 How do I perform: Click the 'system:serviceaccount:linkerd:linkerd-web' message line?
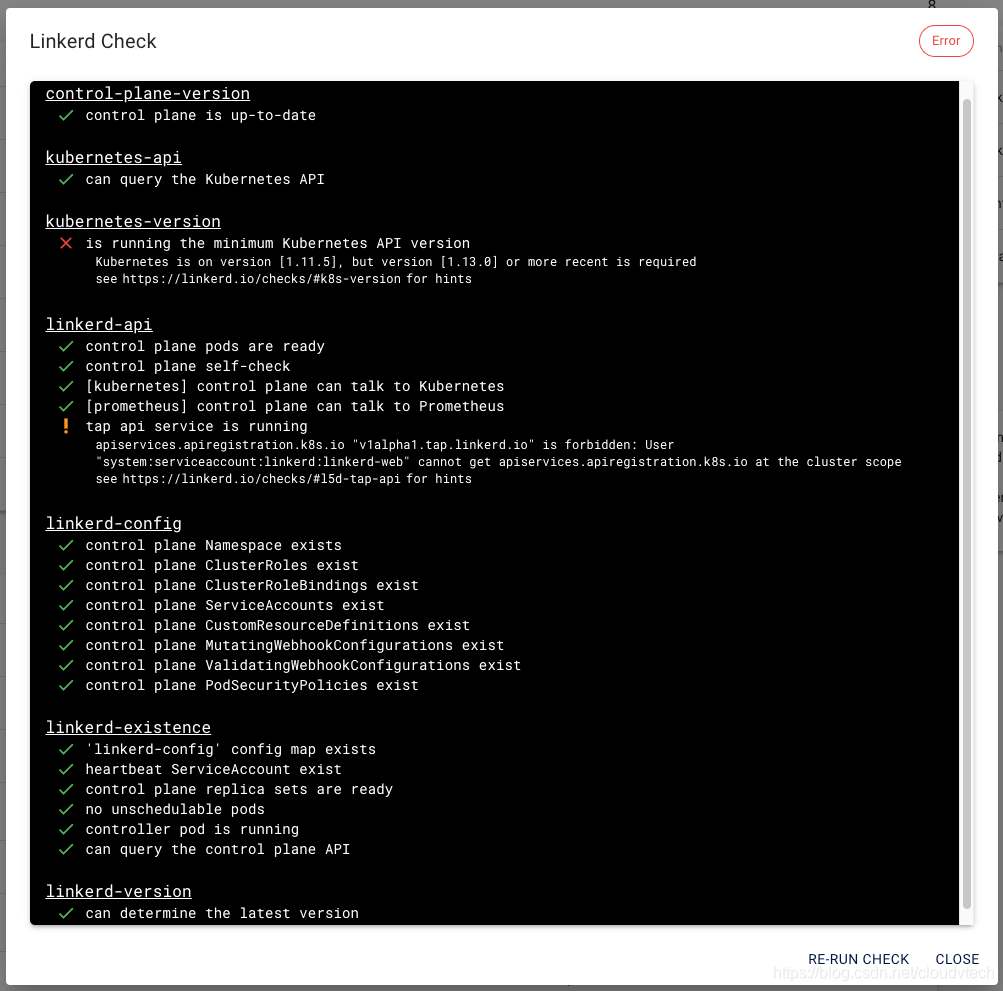[x=498, y=462]
